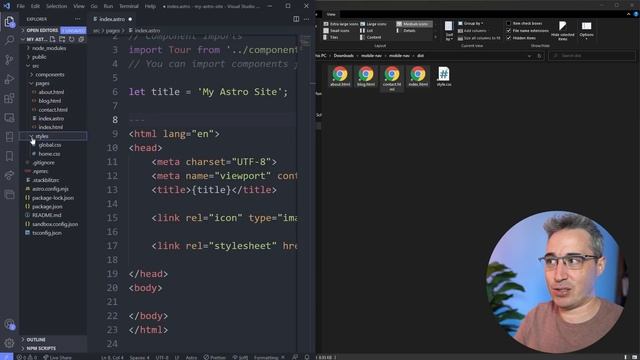Open Group by dropdown in File Explorer
Screen dimensions: 640x360
[471, 23]
